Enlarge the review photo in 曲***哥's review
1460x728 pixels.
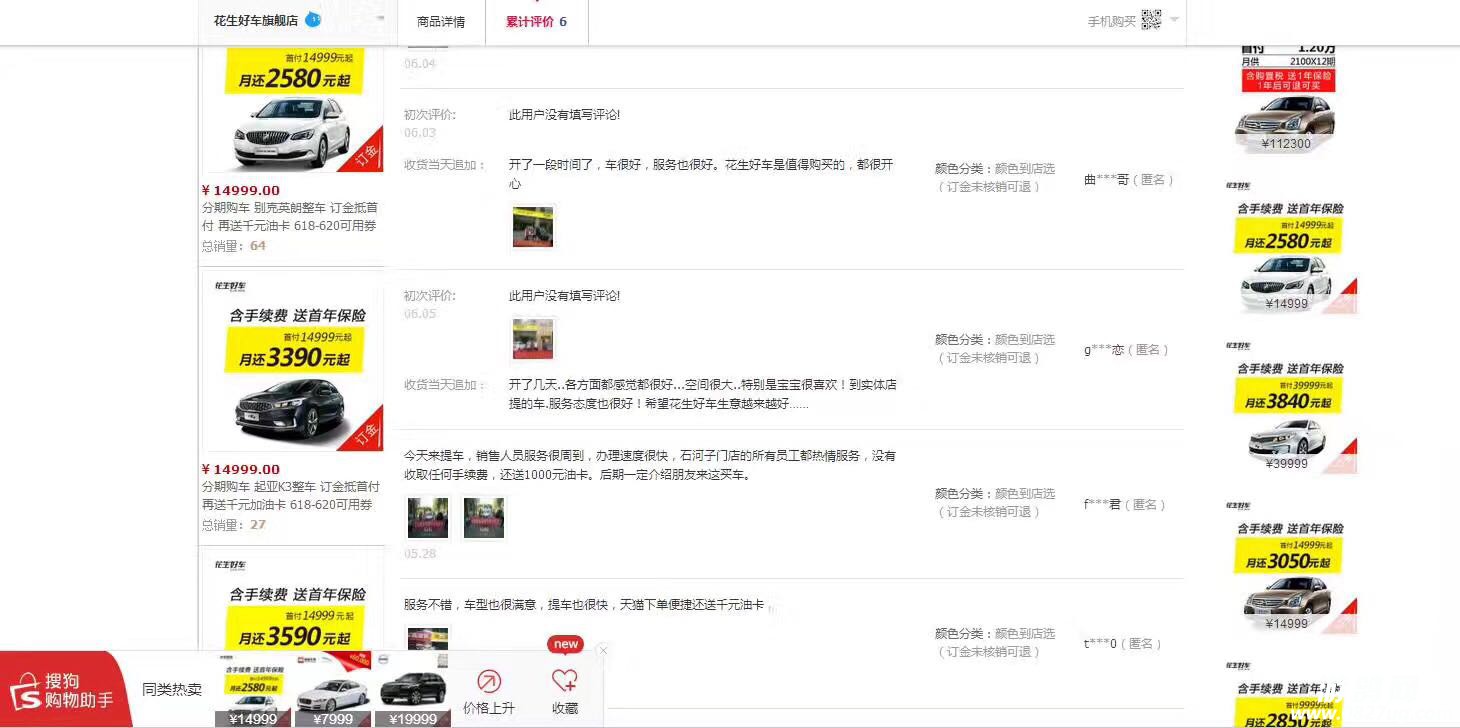point(532,227)
